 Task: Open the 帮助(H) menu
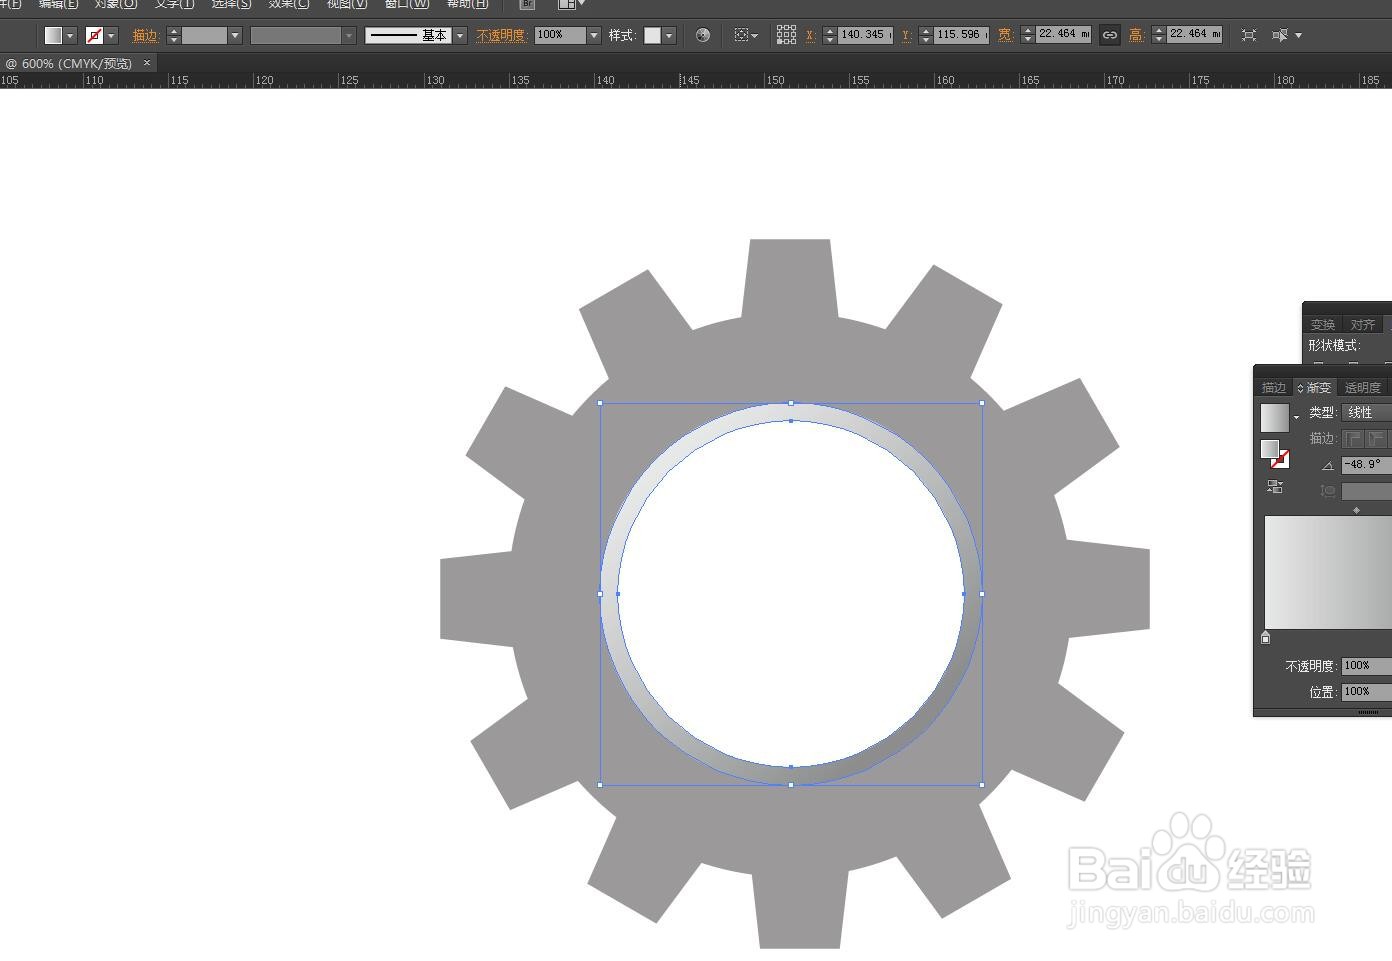pyautogui.click(x=467, y=4)
